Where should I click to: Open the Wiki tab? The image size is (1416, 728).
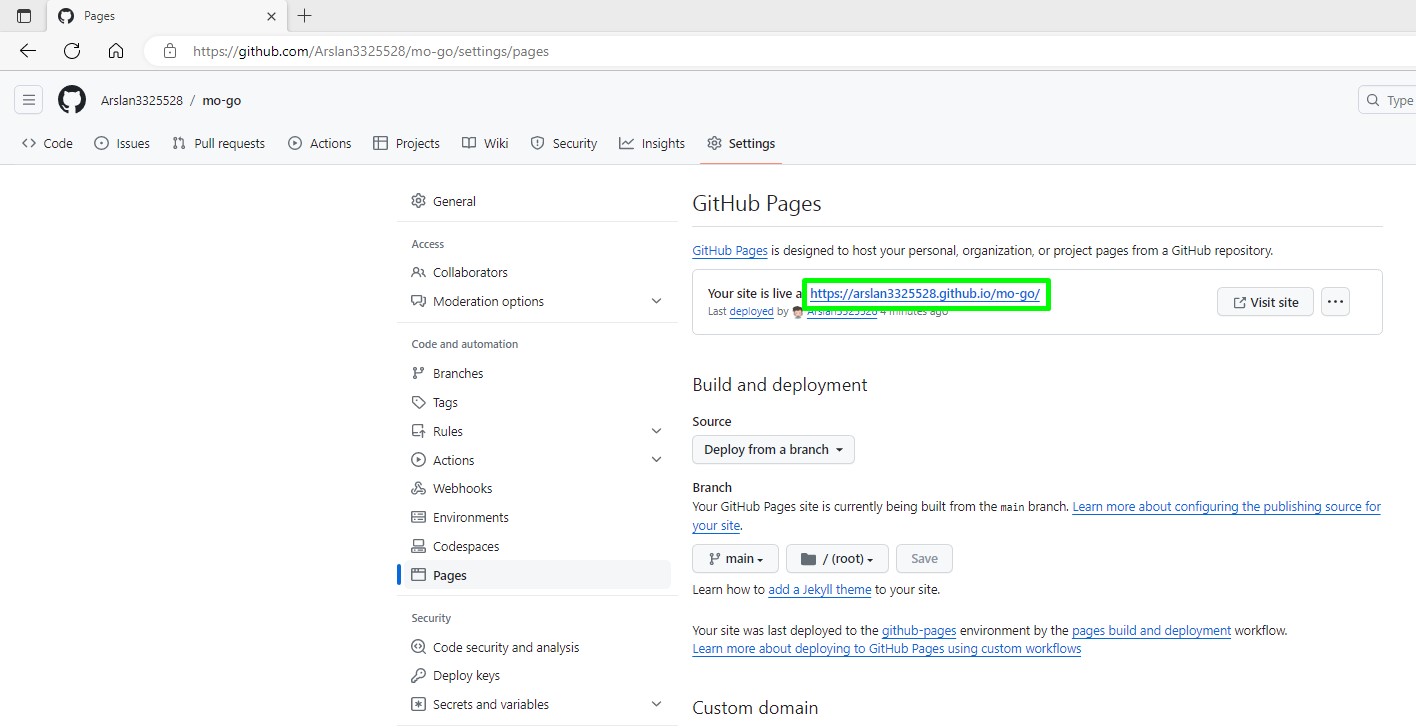pos(485,143)
